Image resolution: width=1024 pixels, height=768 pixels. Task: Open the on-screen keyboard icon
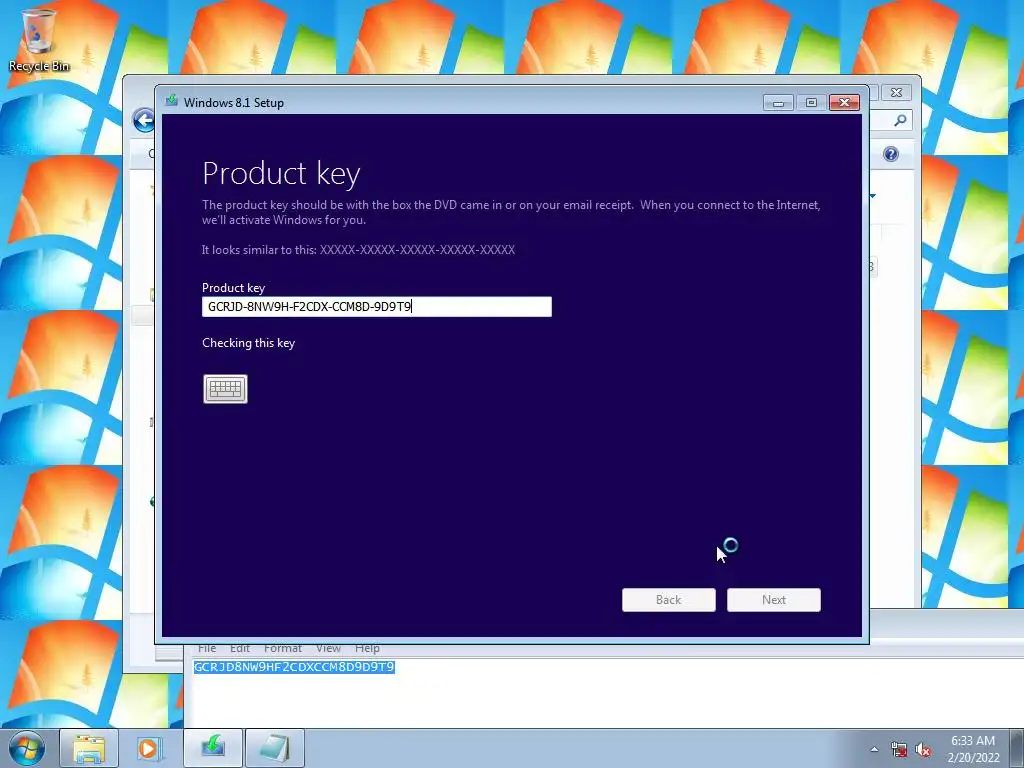point(225,389)
